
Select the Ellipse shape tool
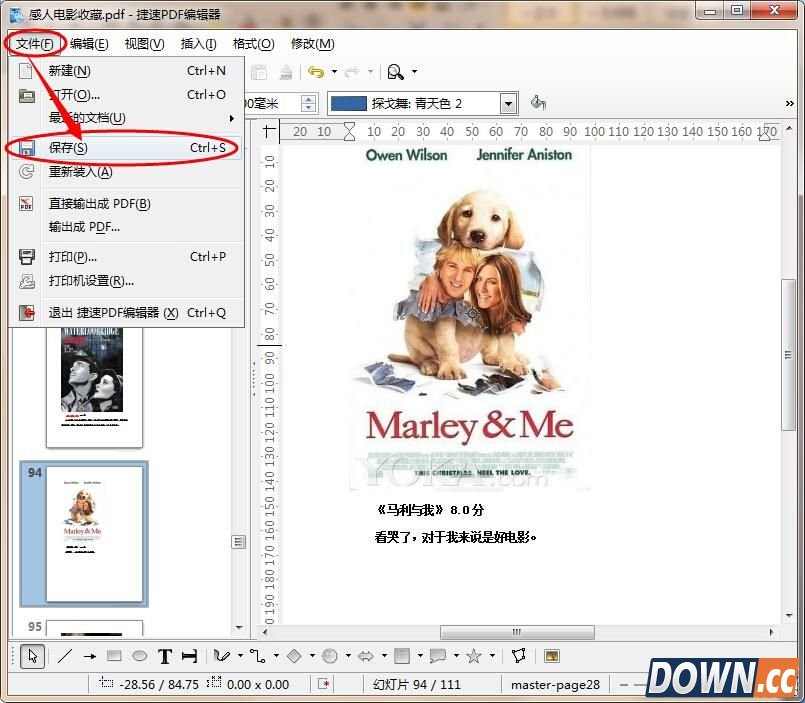[139, 656]
